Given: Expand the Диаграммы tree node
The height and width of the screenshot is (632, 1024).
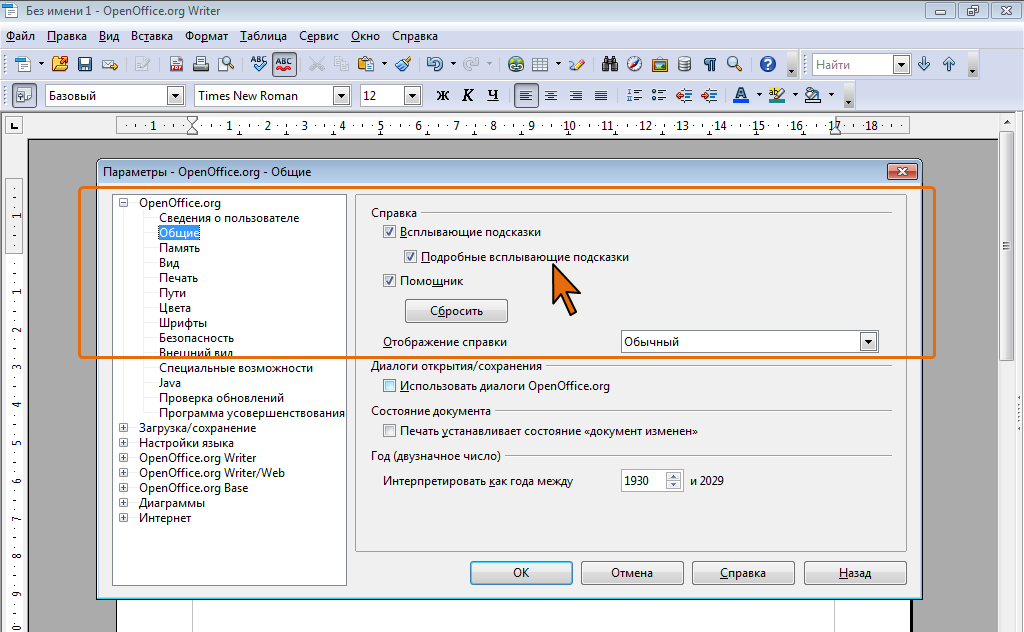Looking at the screenshot, I should tap(123, 503).
